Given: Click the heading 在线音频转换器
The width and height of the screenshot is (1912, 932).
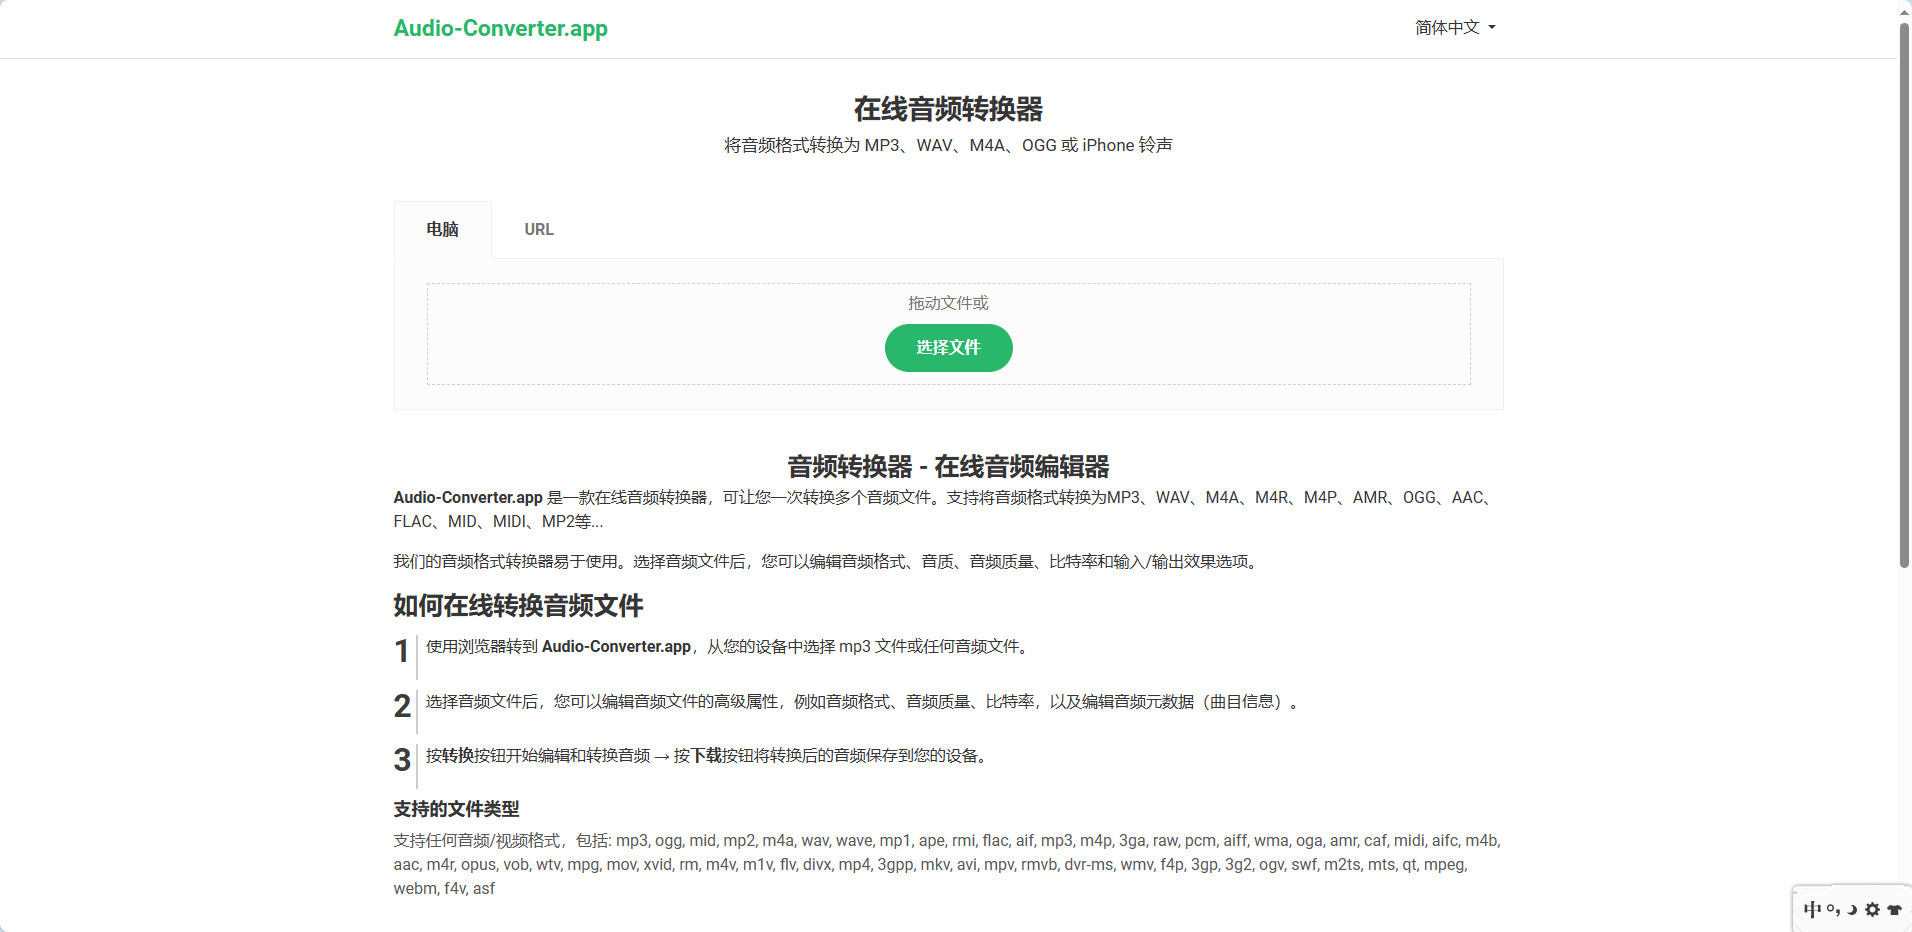Looking at the screenshot, I should [x=948, y=109].
